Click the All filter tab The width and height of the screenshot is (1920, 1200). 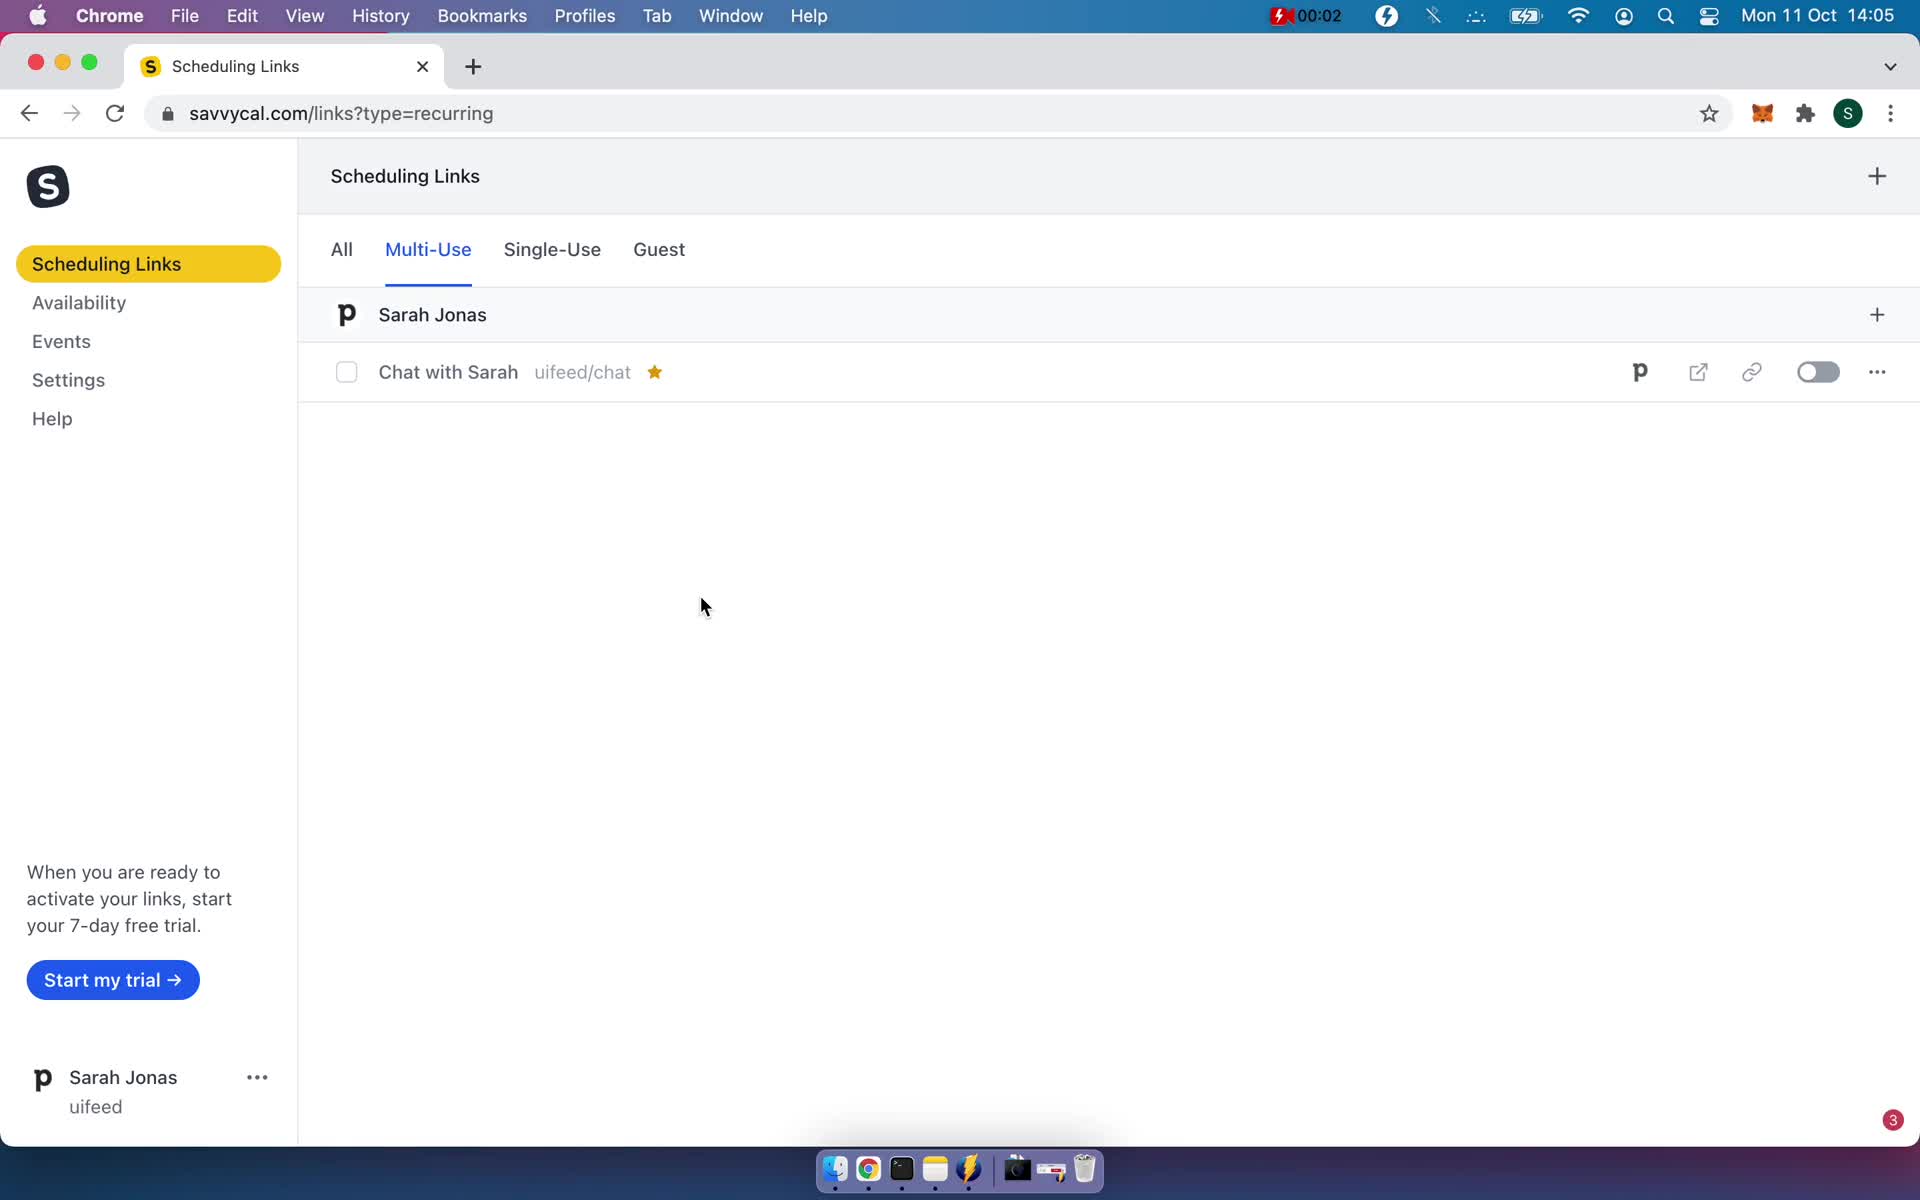(x=341, y=249)
